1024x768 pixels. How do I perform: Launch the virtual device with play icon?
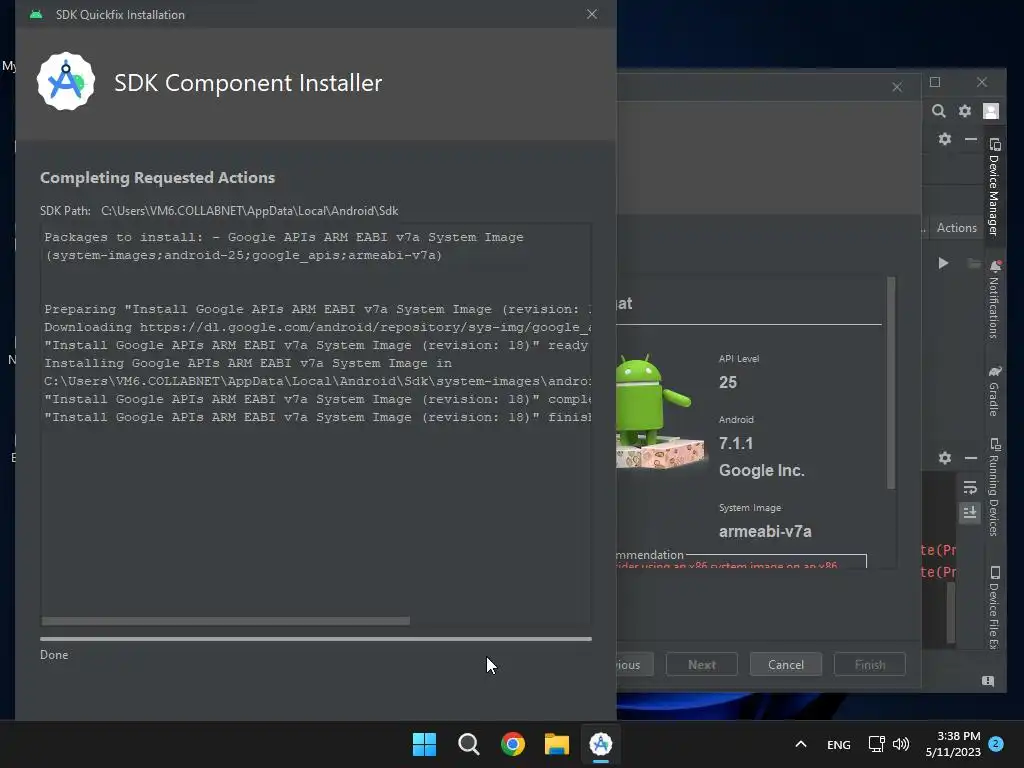943,263
